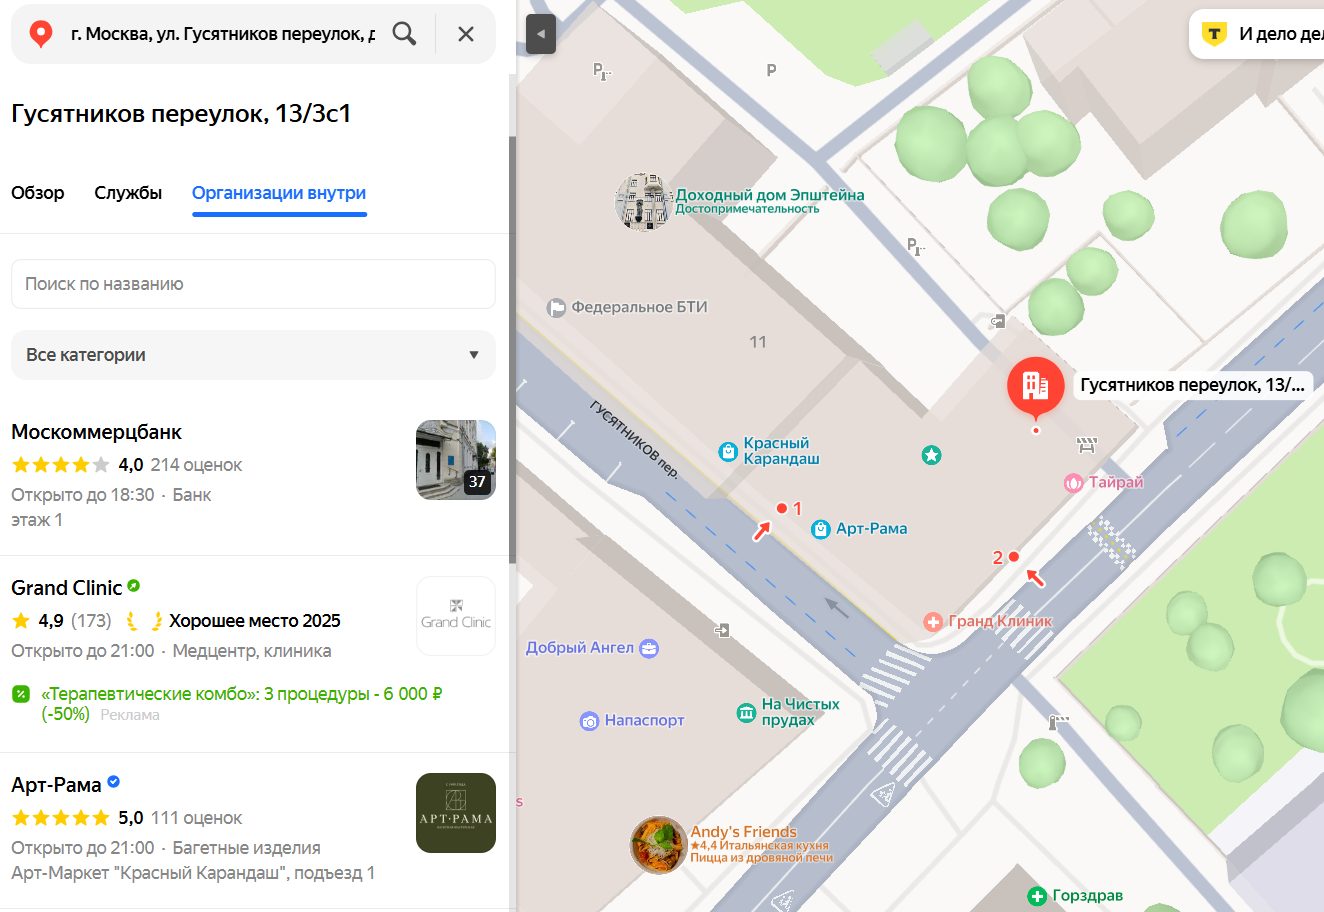
Task: Select the Организации внутри tab
Action: (279, 193)
